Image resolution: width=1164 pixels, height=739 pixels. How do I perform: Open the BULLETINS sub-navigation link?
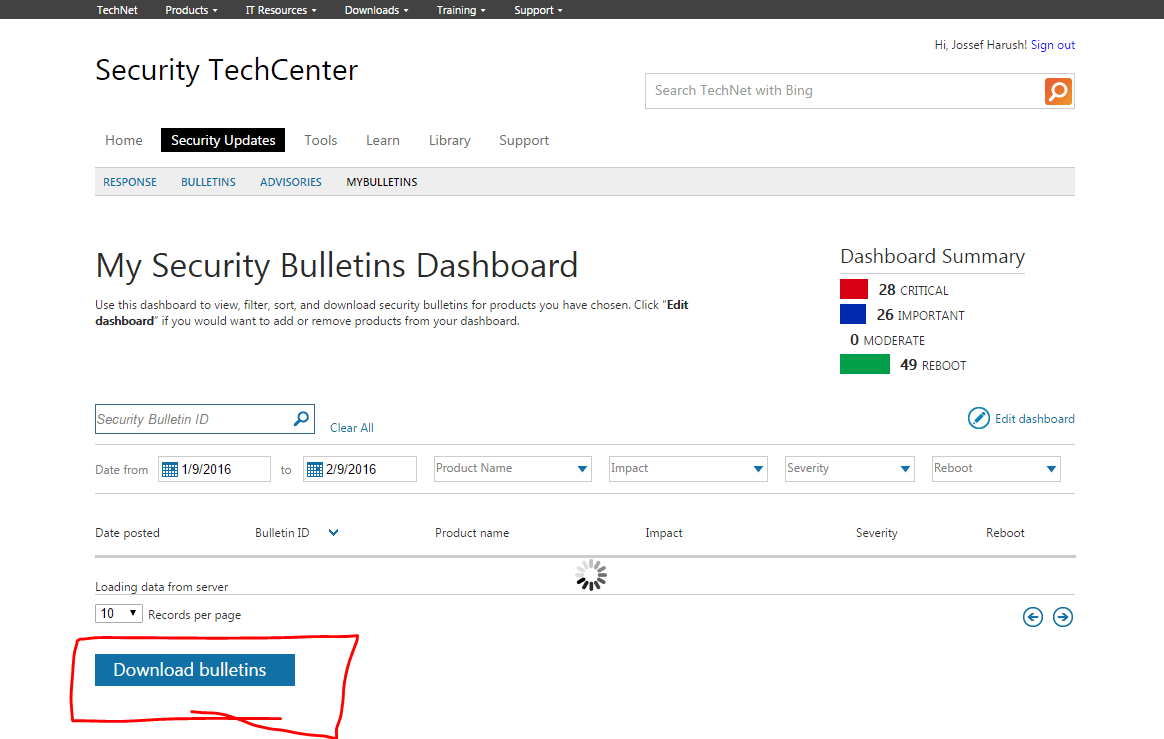pyautogui.click(x=209, y=182)
